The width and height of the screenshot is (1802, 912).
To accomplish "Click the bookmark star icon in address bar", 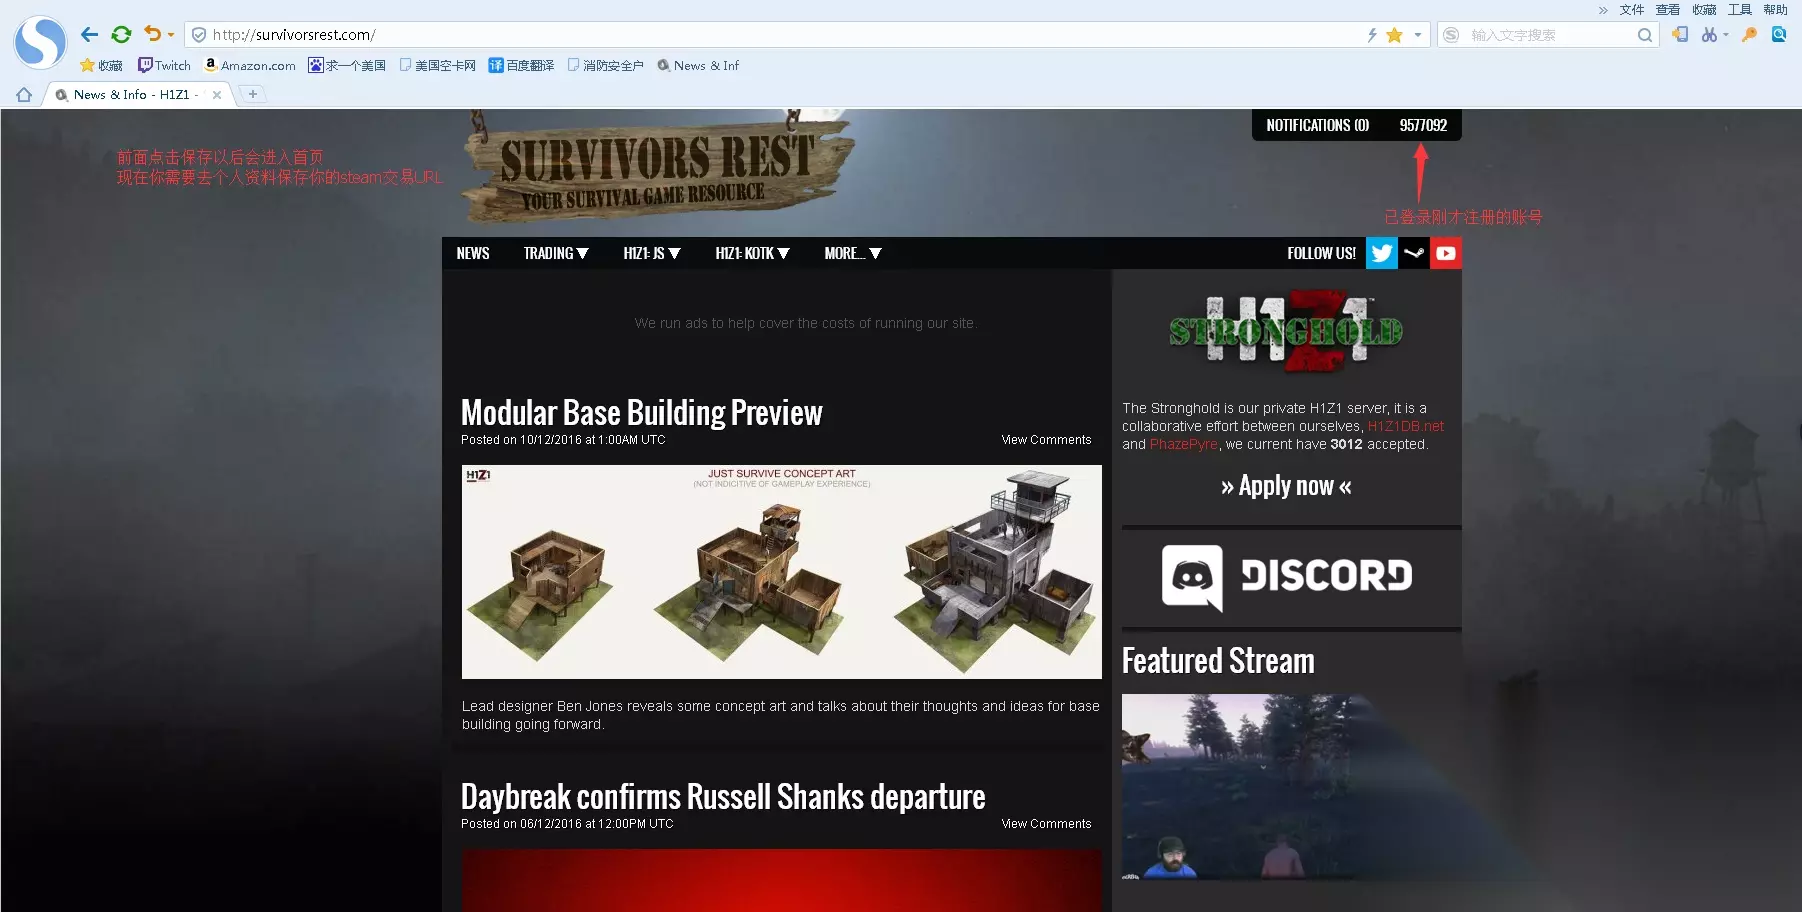I will click(x=1394, y=35).
